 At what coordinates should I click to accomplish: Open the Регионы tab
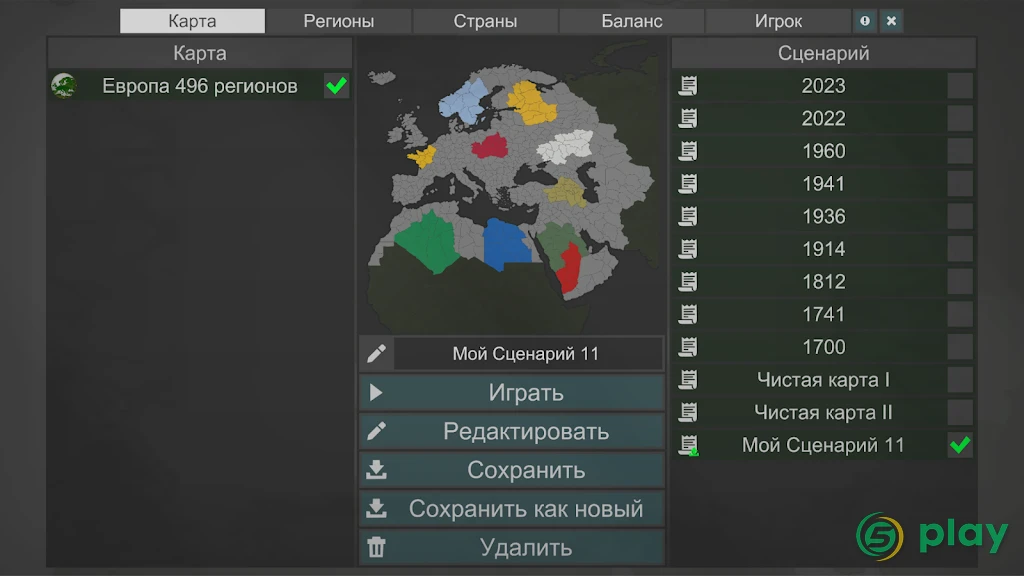[x=338, y=21]
